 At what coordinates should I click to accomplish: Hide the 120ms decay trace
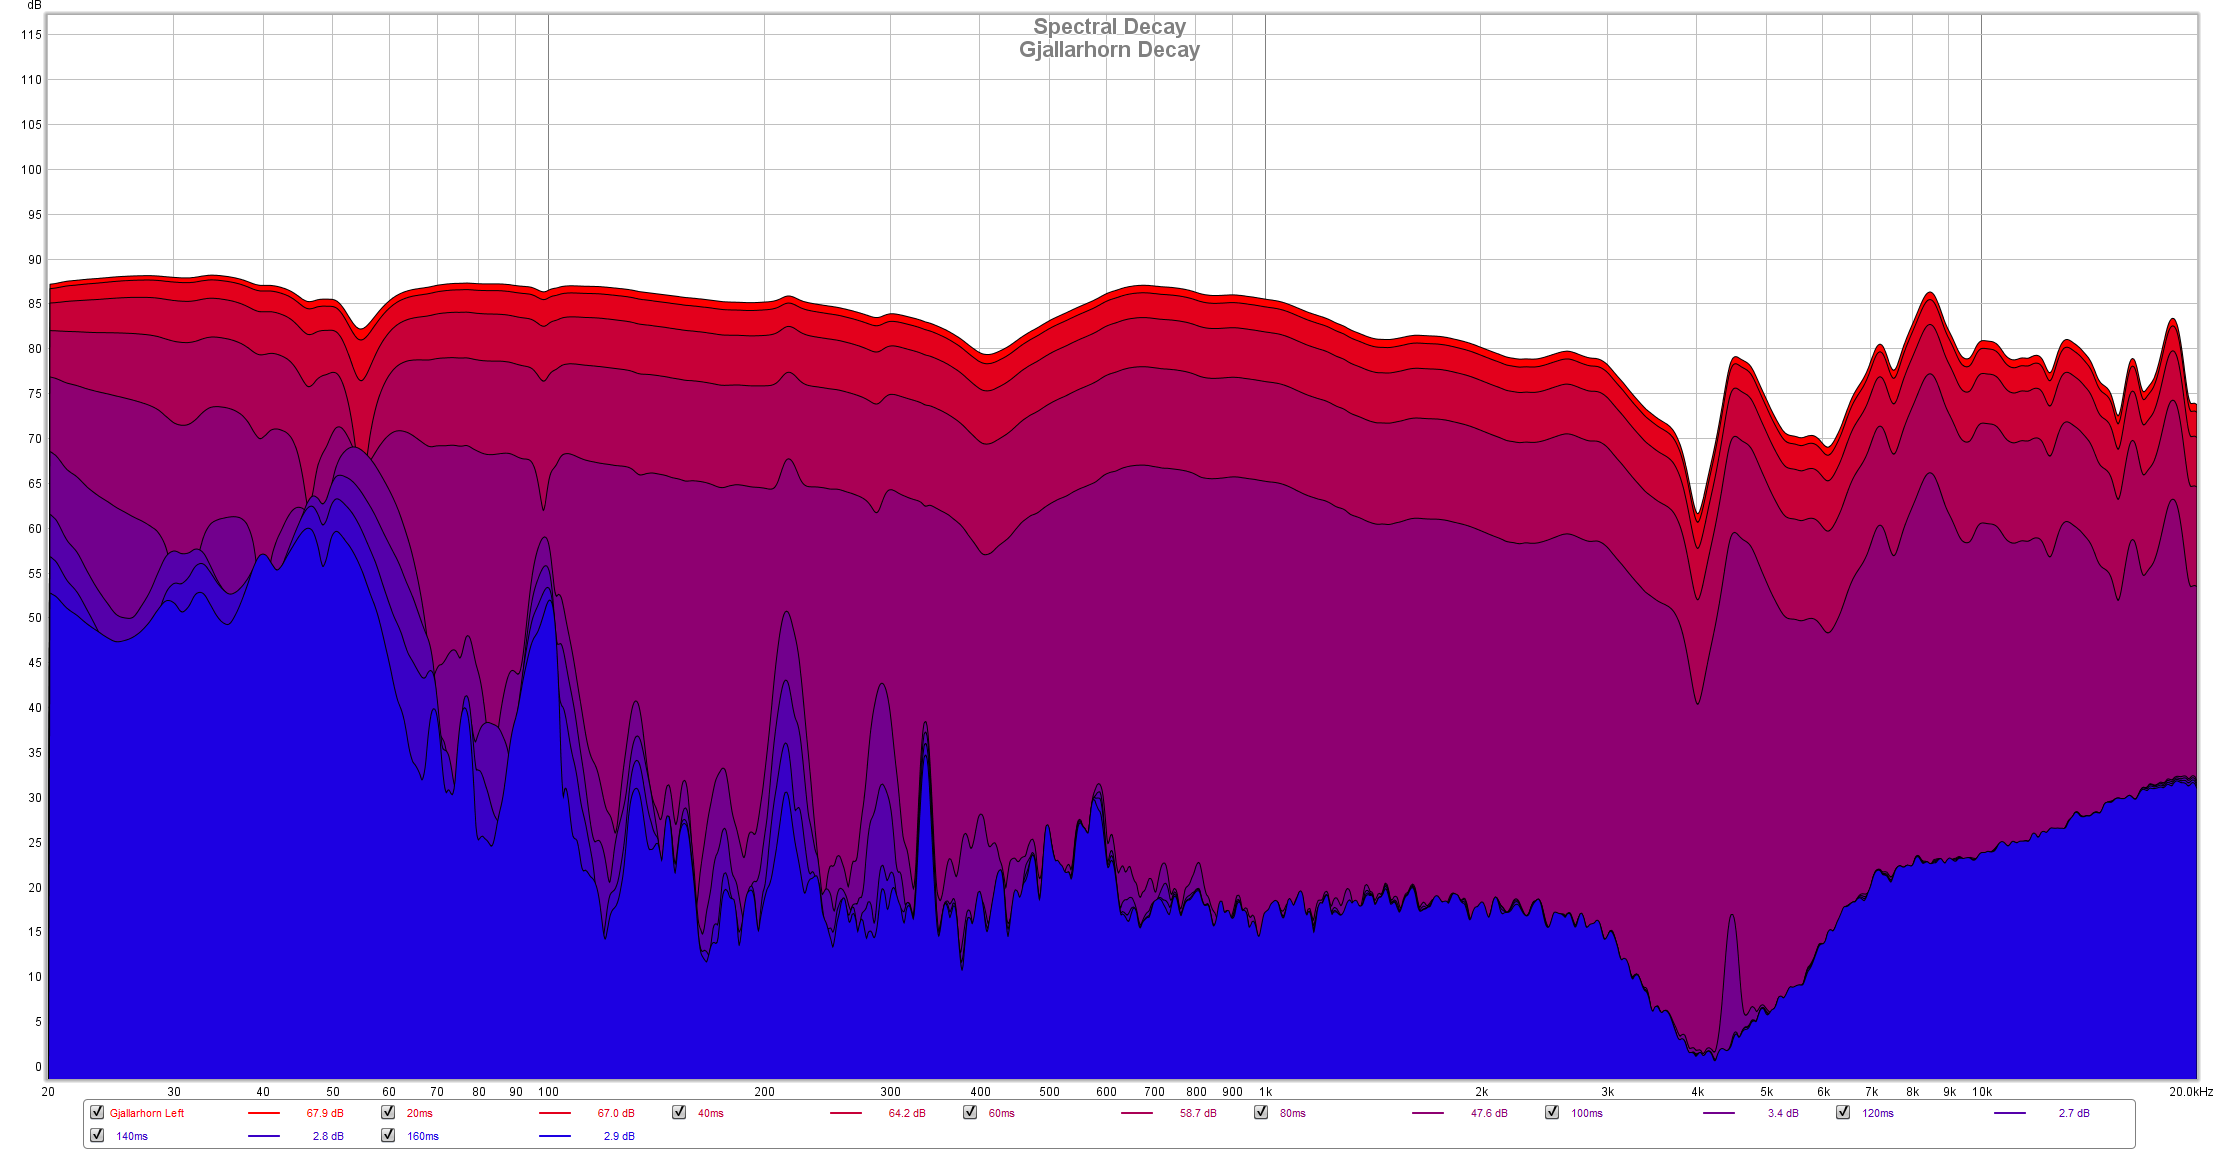pyautogui.click(x=1843, y=1112)
